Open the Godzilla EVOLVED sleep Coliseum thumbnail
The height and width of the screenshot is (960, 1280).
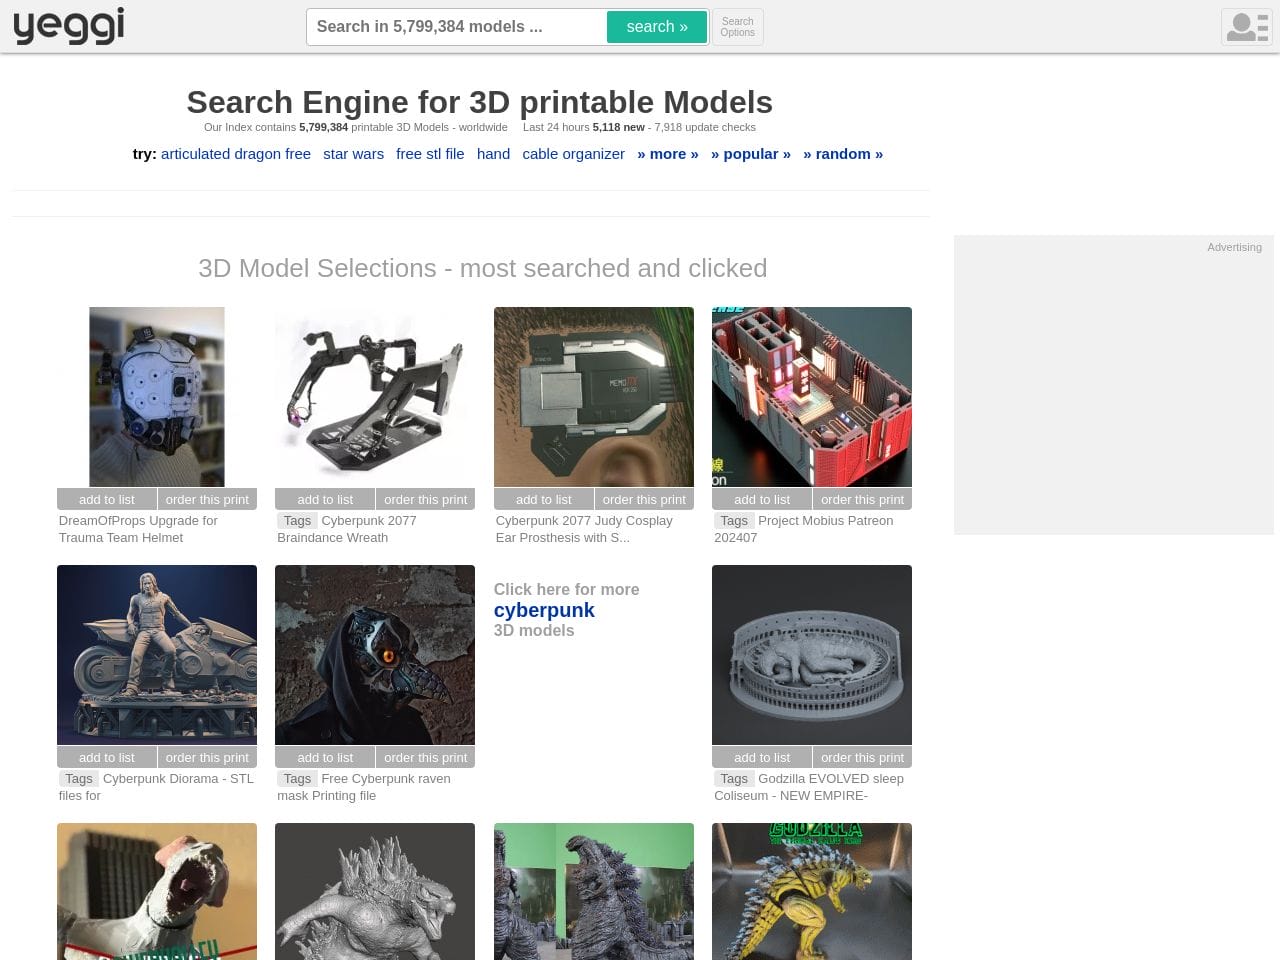click(x=811, y=654)
